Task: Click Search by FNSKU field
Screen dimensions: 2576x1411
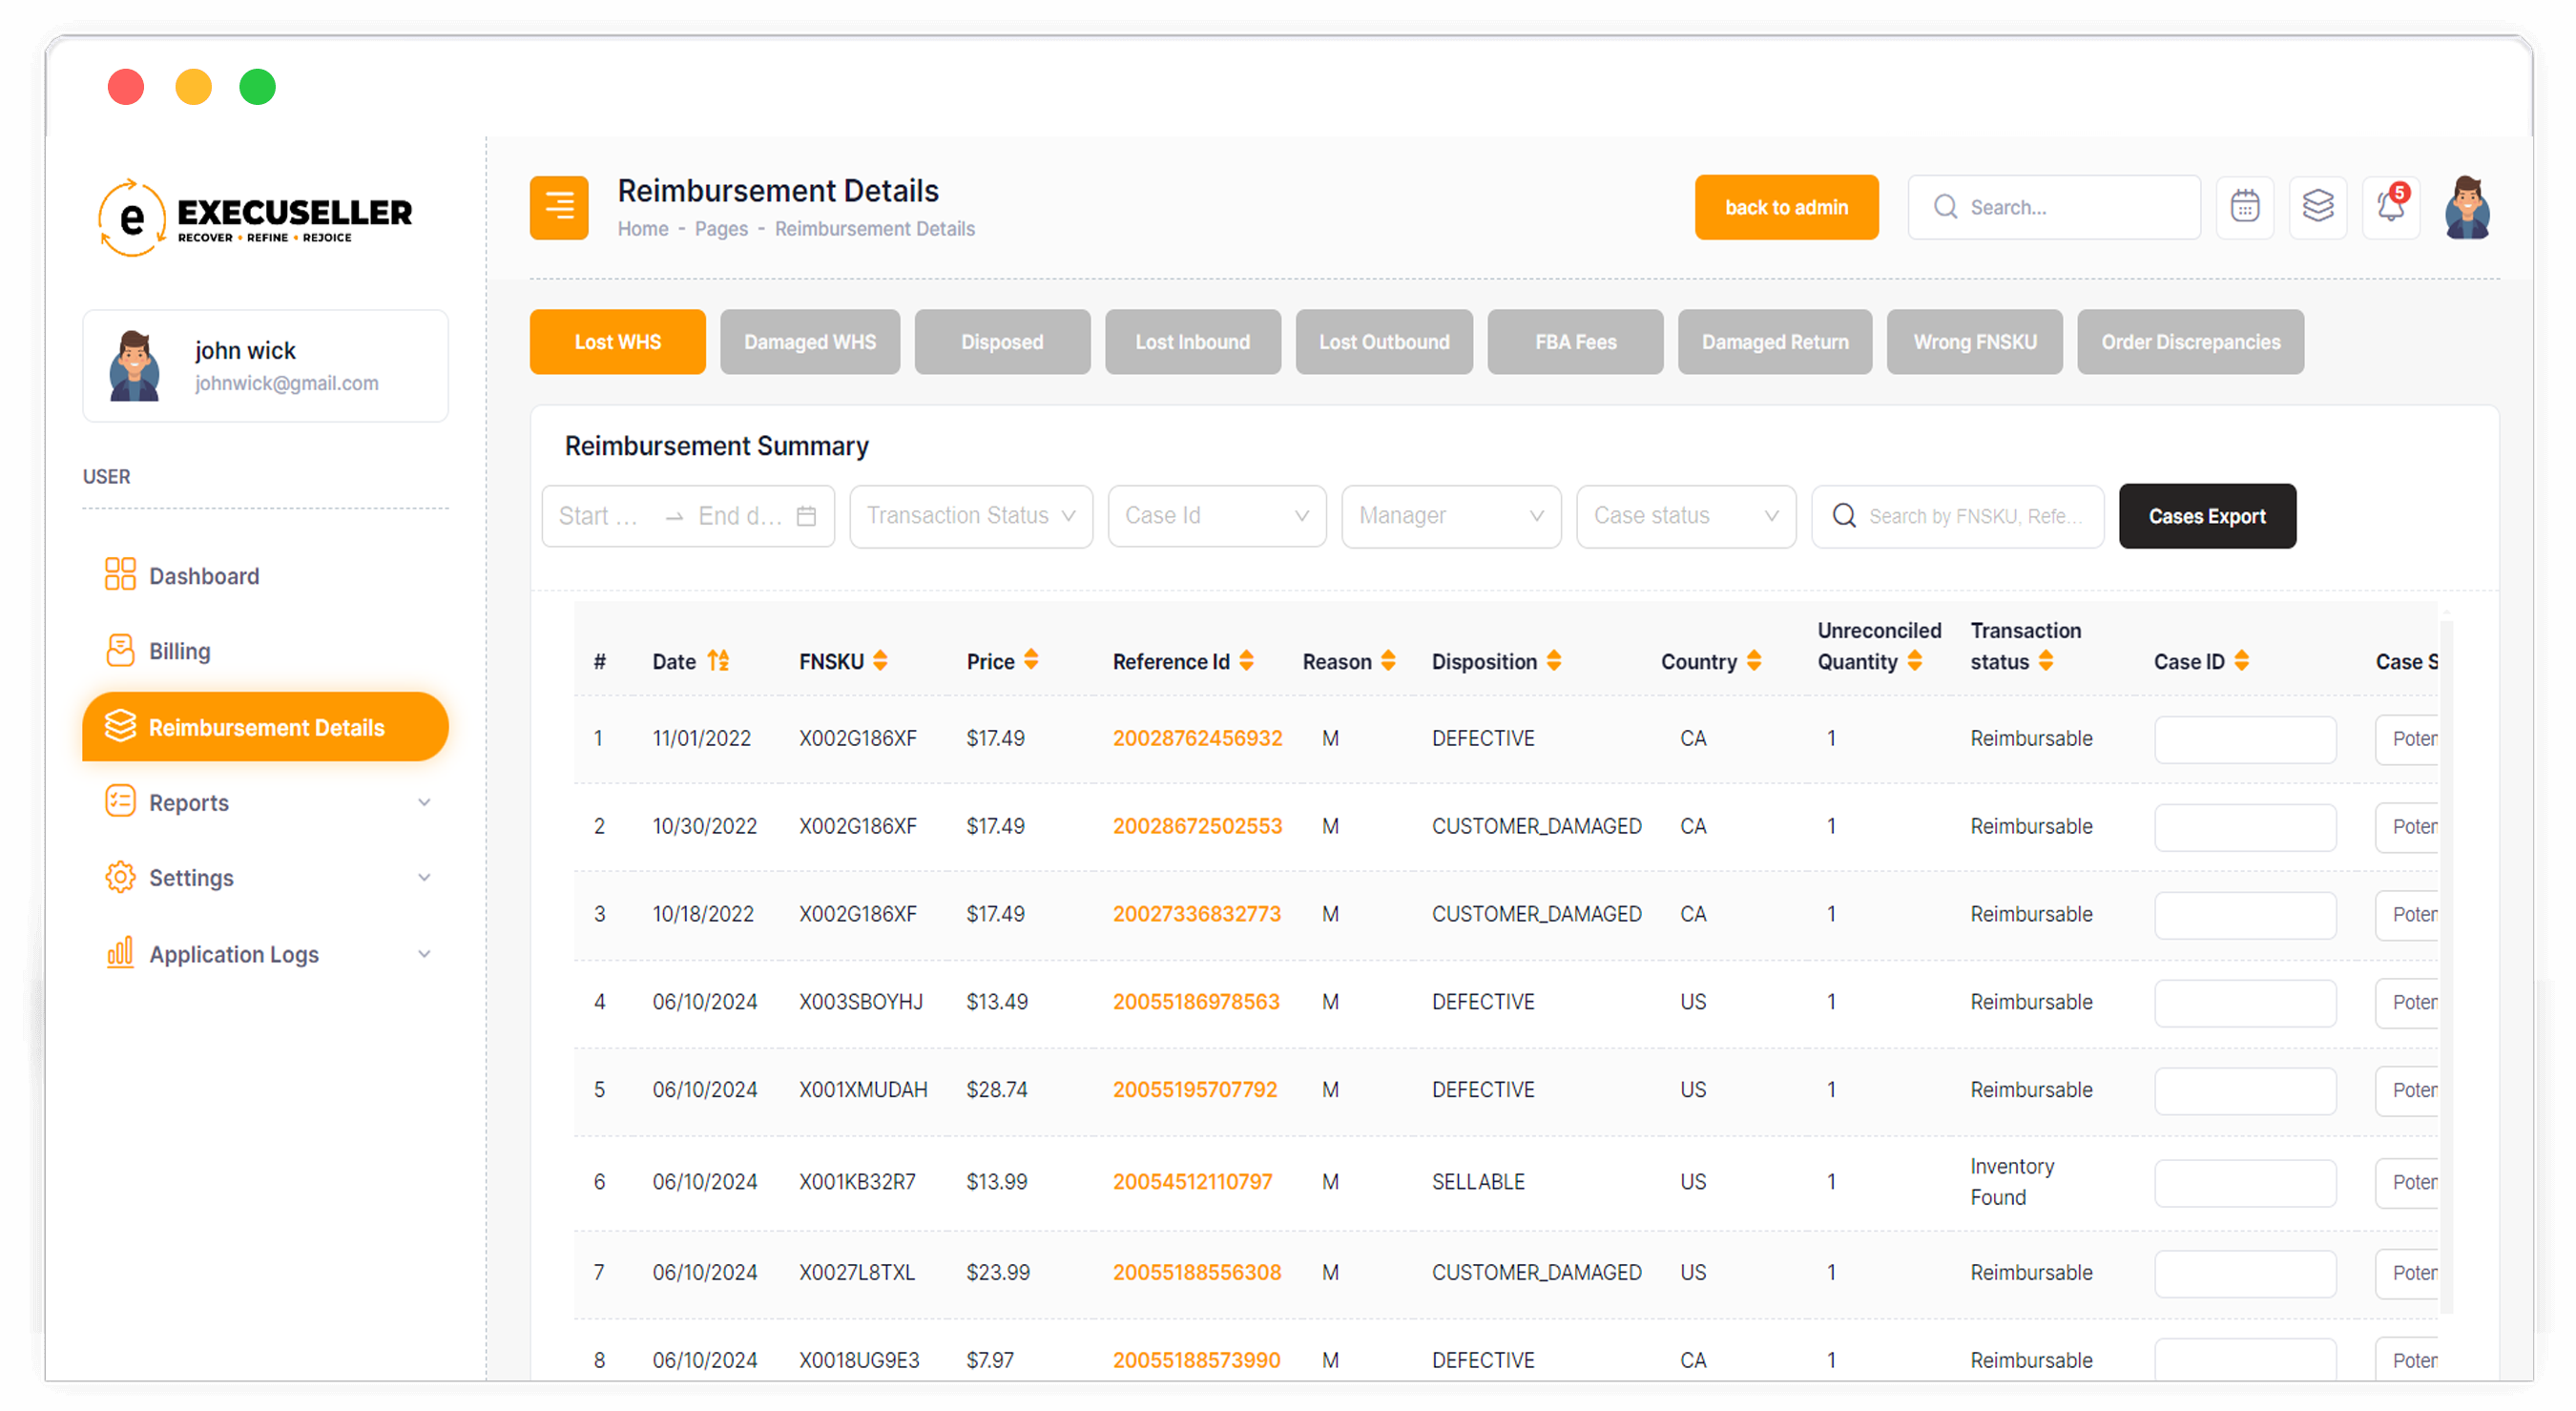Action: 1957,516
